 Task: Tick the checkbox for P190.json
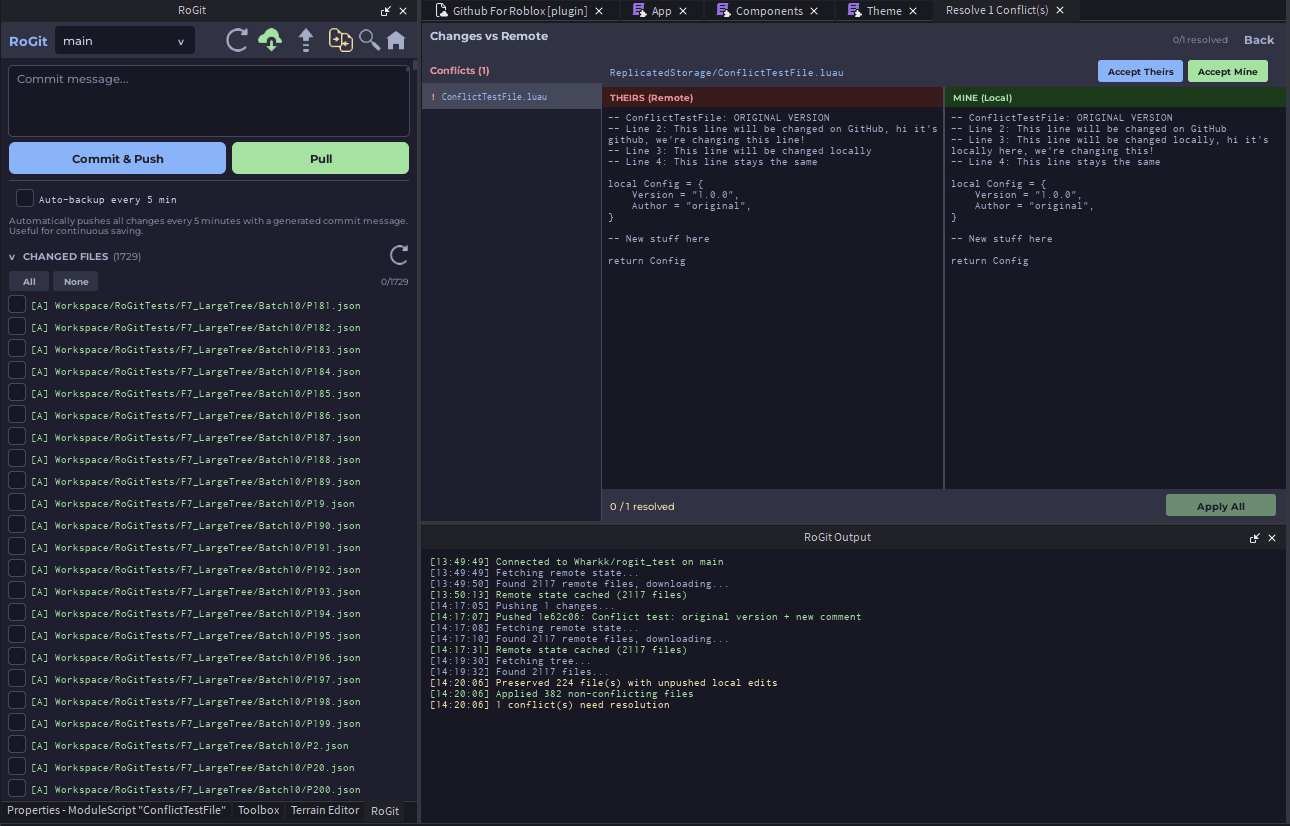click(17, 525)
